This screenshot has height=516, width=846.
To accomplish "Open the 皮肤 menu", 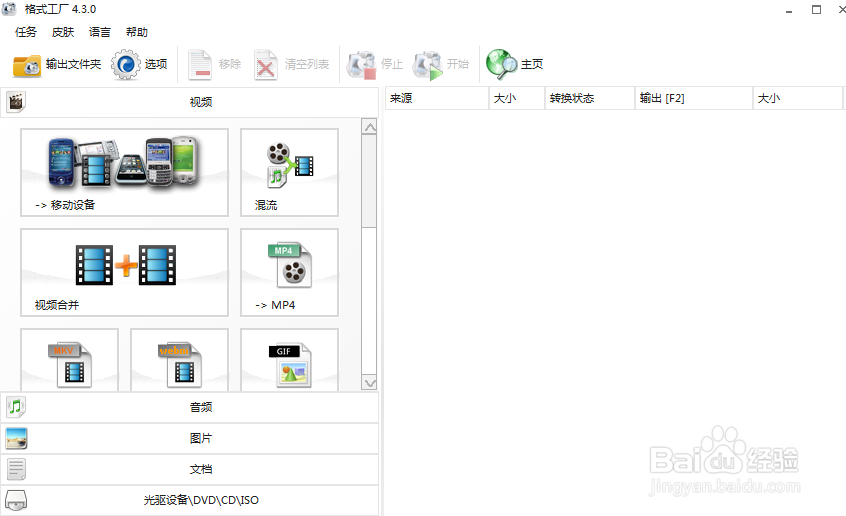I will click(x=63, y=32).
